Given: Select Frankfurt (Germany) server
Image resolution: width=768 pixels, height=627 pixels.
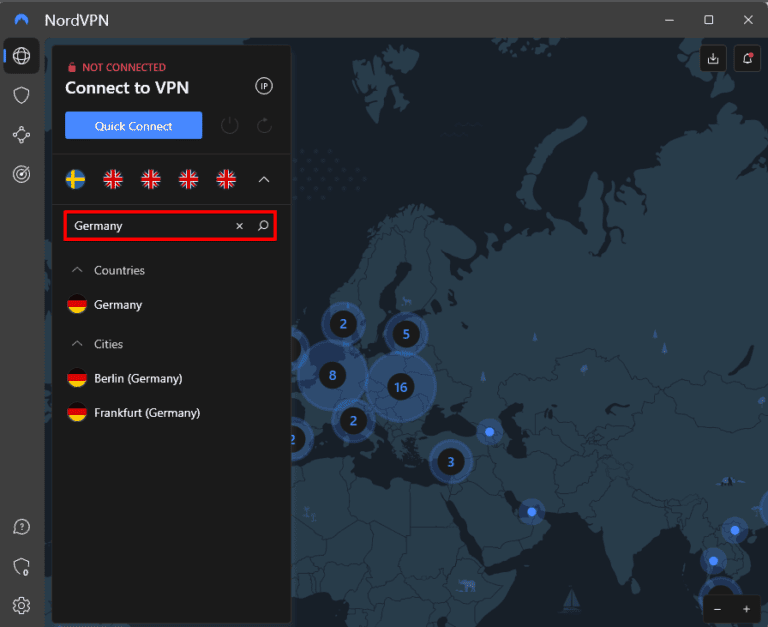Looking at the screenshot, I should (x=146, y=413).
